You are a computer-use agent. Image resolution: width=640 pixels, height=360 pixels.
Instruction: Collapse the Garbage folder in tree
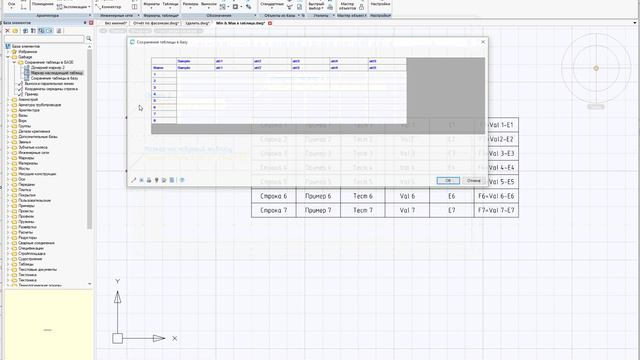(8, 57)
